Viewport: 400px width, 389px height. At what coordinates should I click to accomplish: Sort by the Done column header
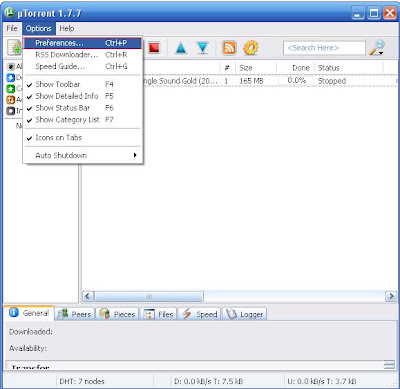coord(295,68)
